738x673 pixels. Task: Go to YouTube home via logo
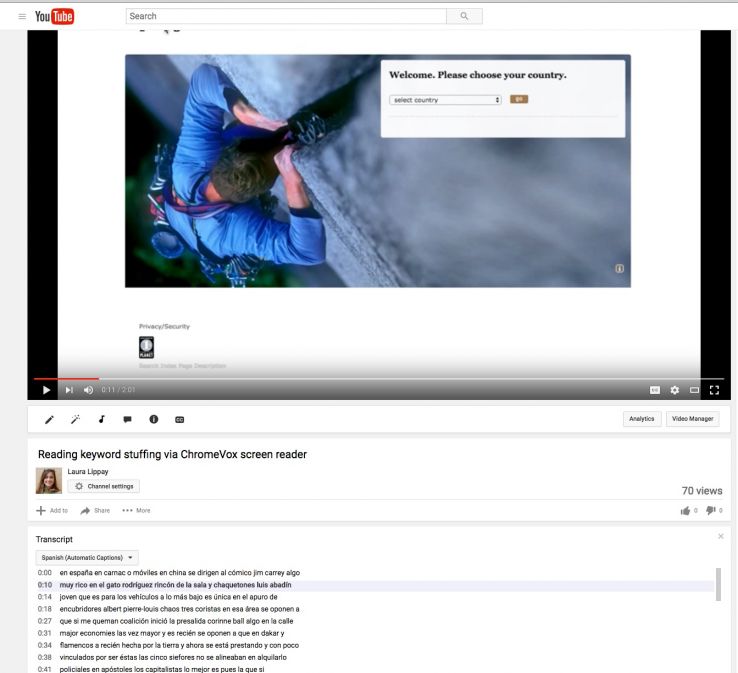coord(54,16)
